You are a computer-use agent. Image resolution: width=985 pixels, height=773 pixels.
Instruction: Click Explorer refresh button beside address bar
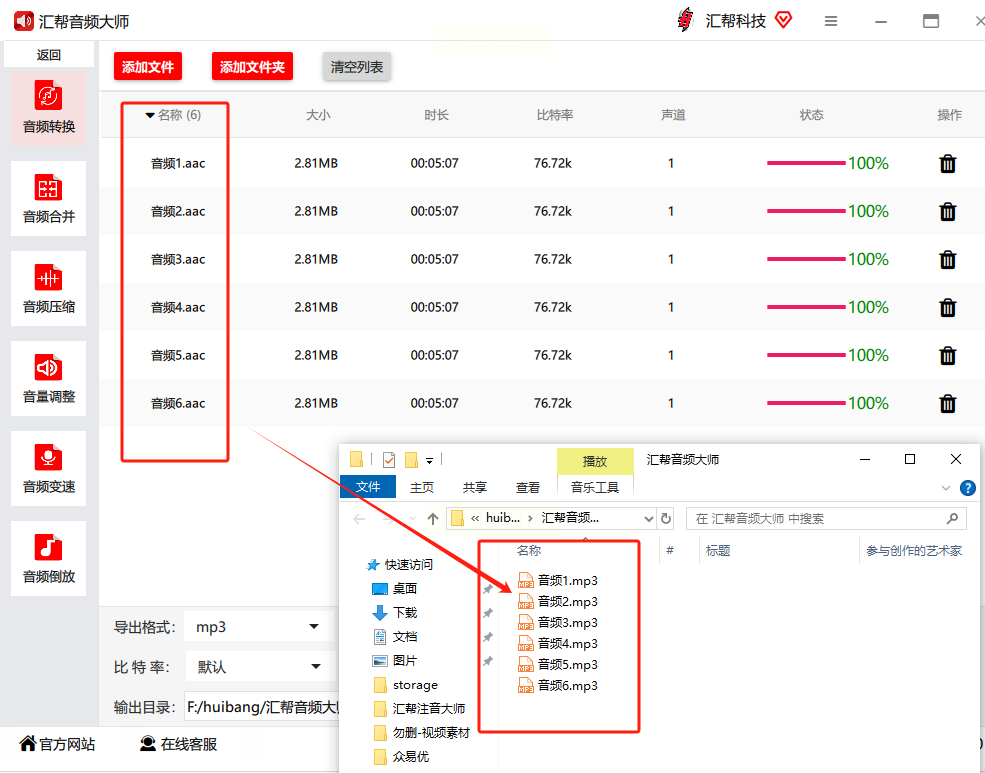[666, 519]
